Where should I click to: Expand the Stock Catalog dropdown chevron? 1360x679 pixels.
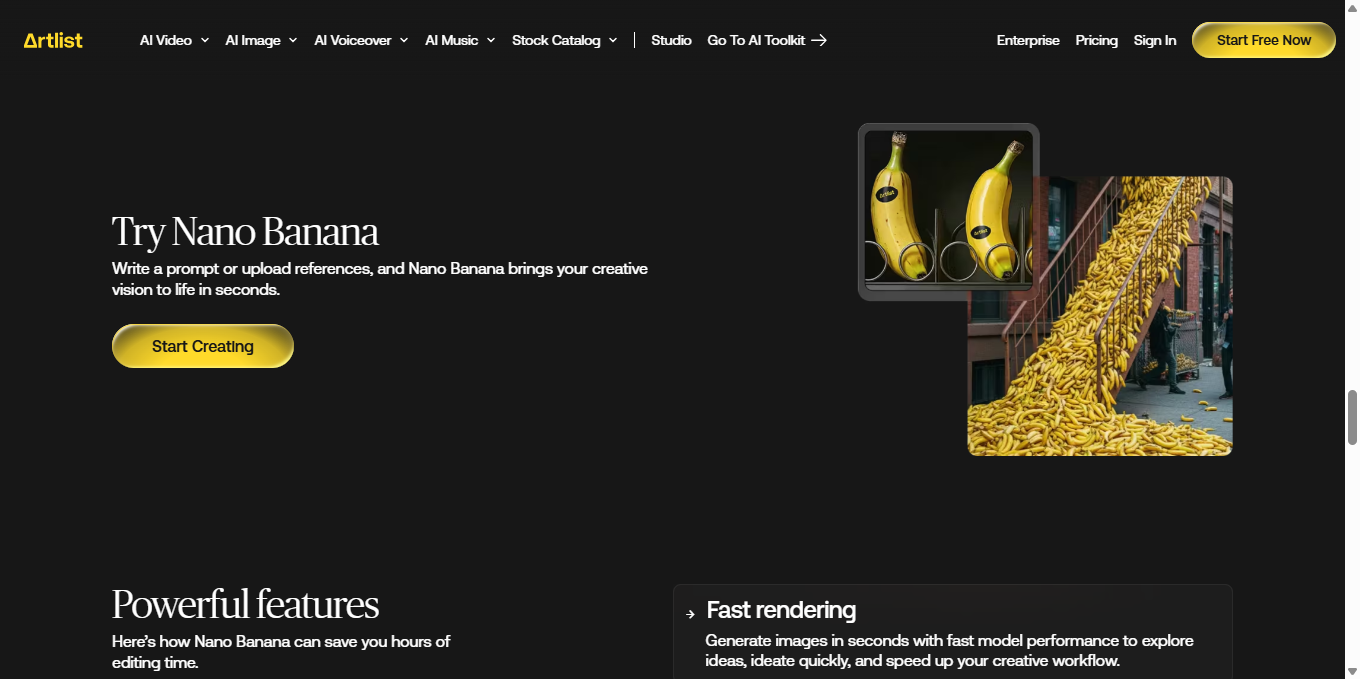[613, 40]
